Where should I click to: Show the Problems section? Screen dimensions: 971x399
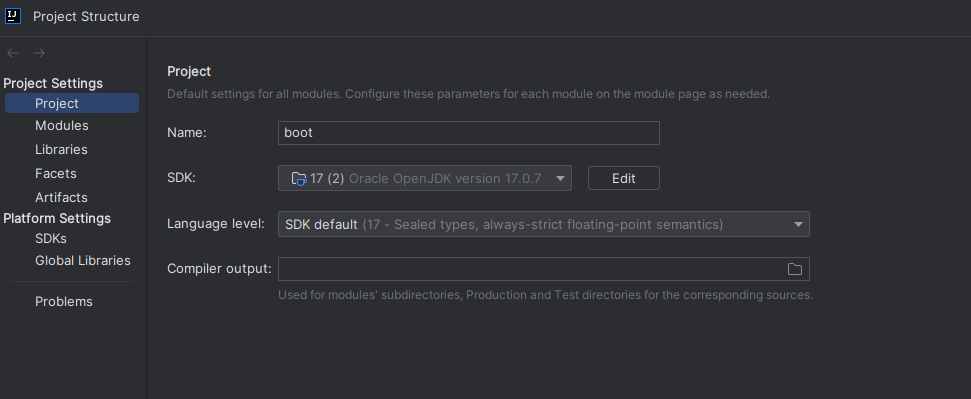click(64, 302)
